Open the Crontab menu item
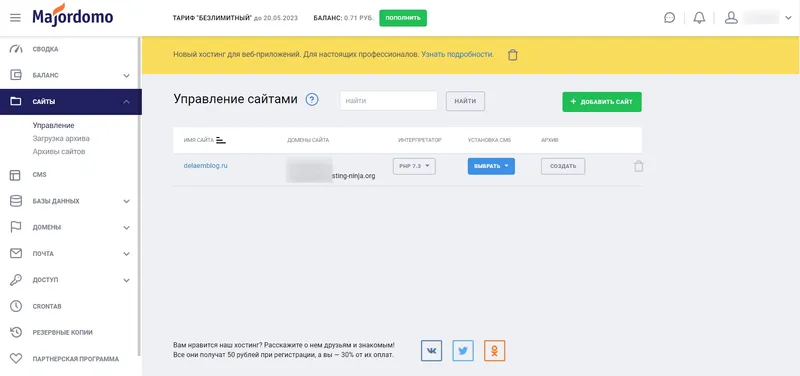 pos(47,306)
